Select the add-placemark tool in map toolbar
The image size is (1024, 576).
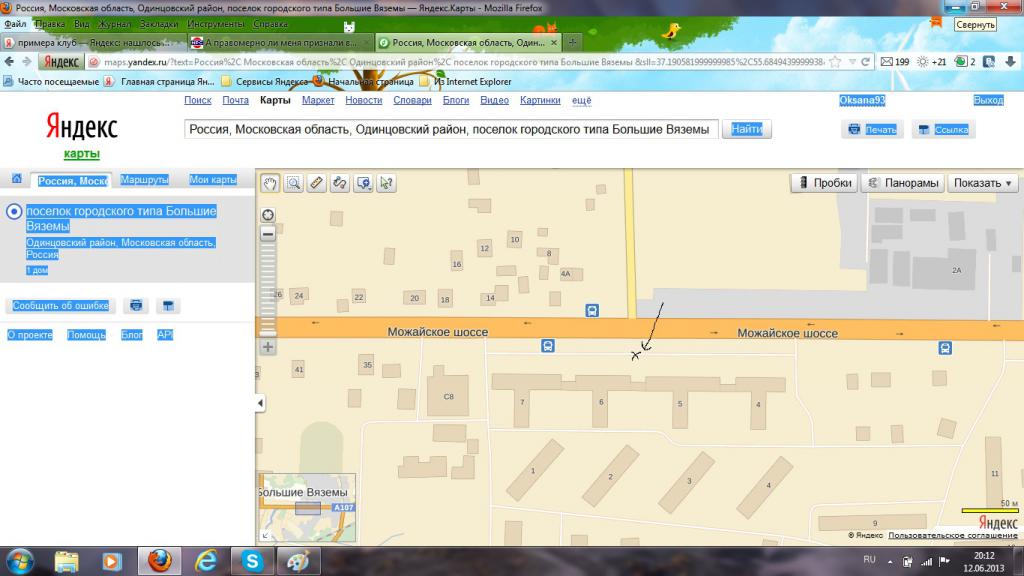coord(363,184)
